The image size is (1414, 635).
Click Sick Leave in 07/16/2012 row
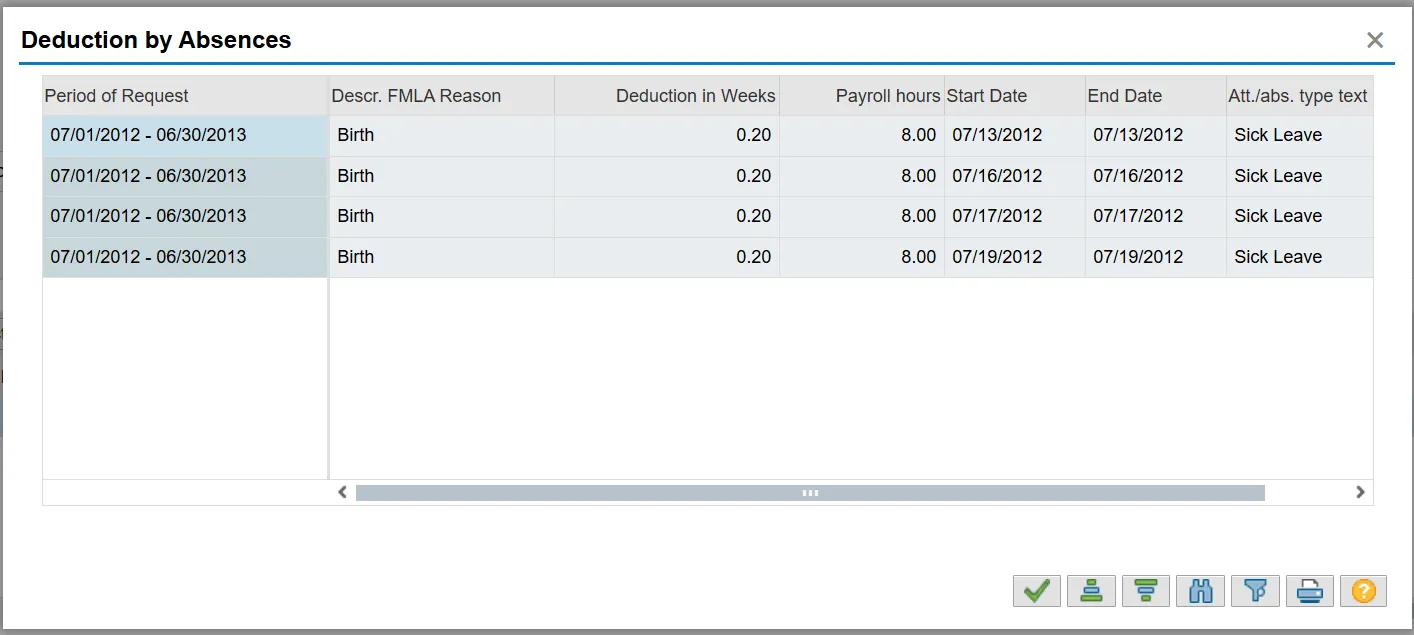coord(1300,176)
